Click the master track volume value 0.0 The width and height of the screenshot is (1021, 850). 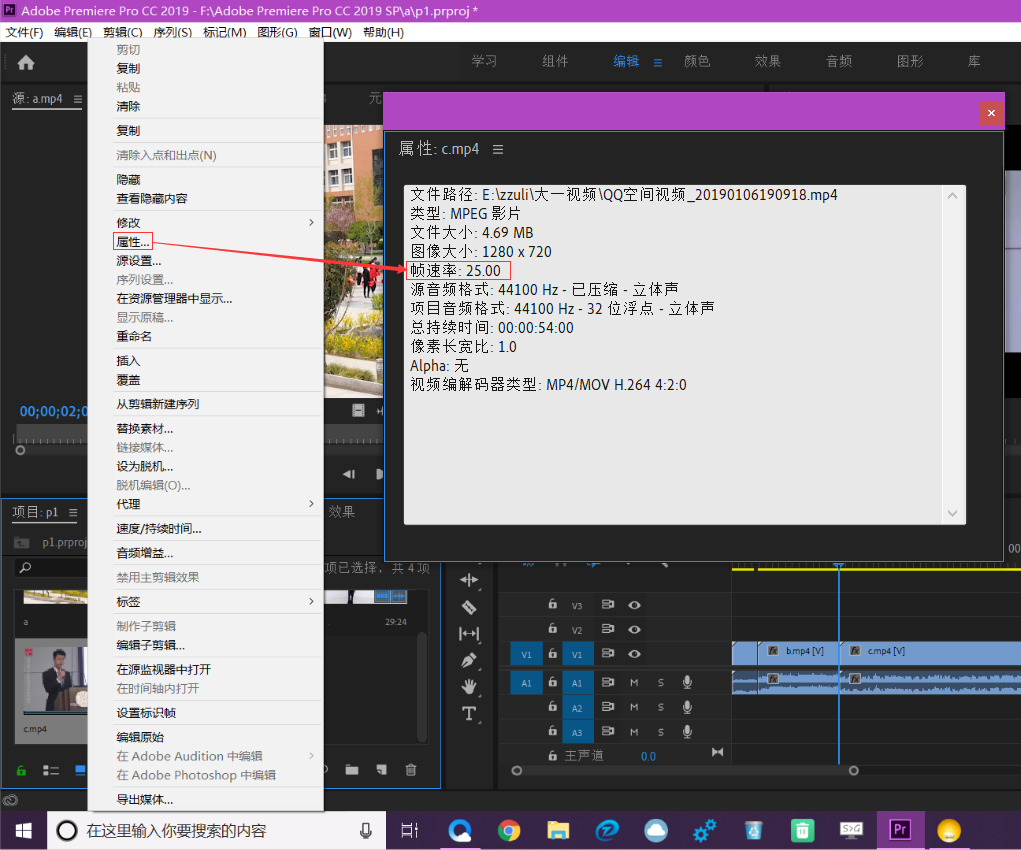tap(648, 756)
